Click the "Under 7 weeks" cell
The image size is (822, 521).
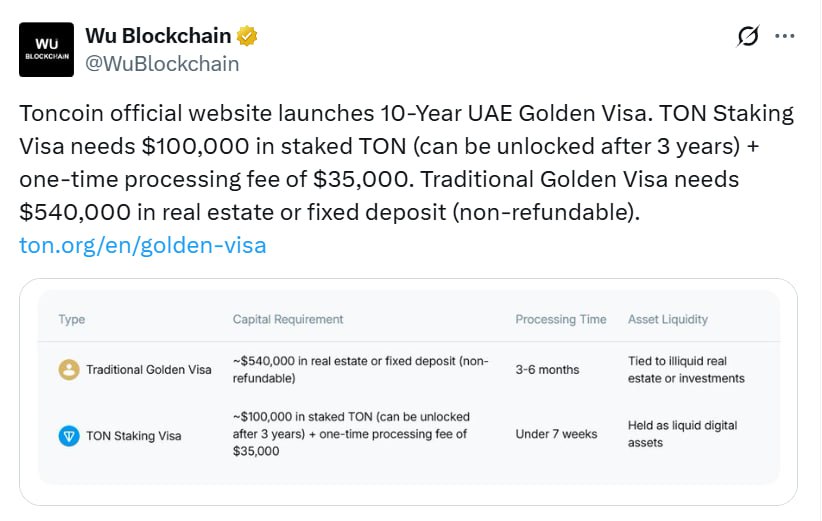click(x=557, y=434)
